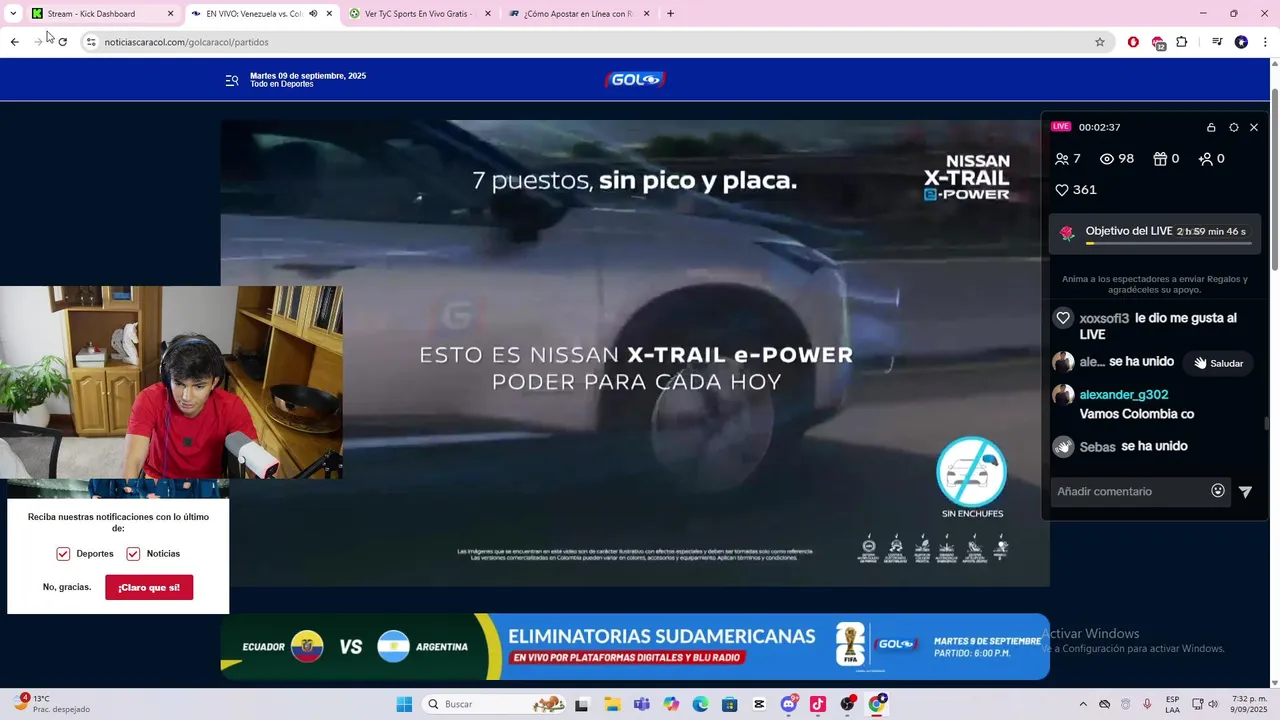
Task: Switch to Ver TyC Sports En Vivo tab
Action: pos(419,14)
